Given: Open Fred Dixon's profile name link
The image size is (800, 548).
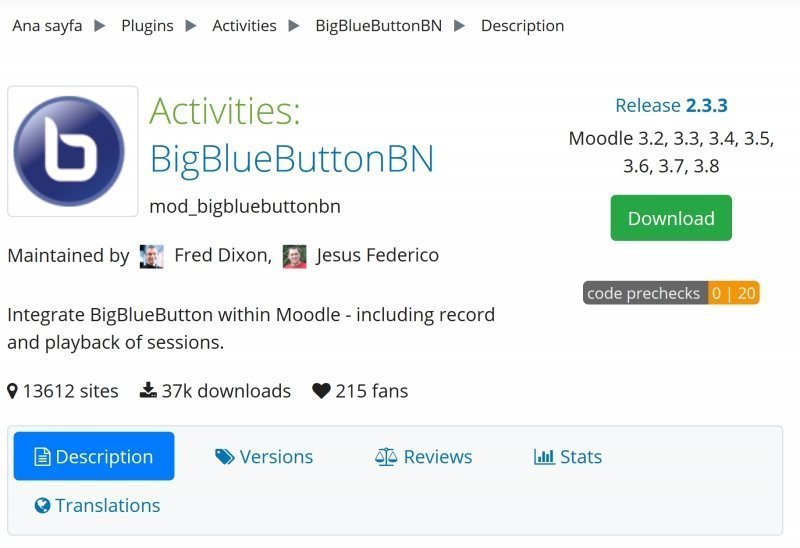Looking at the screenshot, I should [x=221, y=256].
